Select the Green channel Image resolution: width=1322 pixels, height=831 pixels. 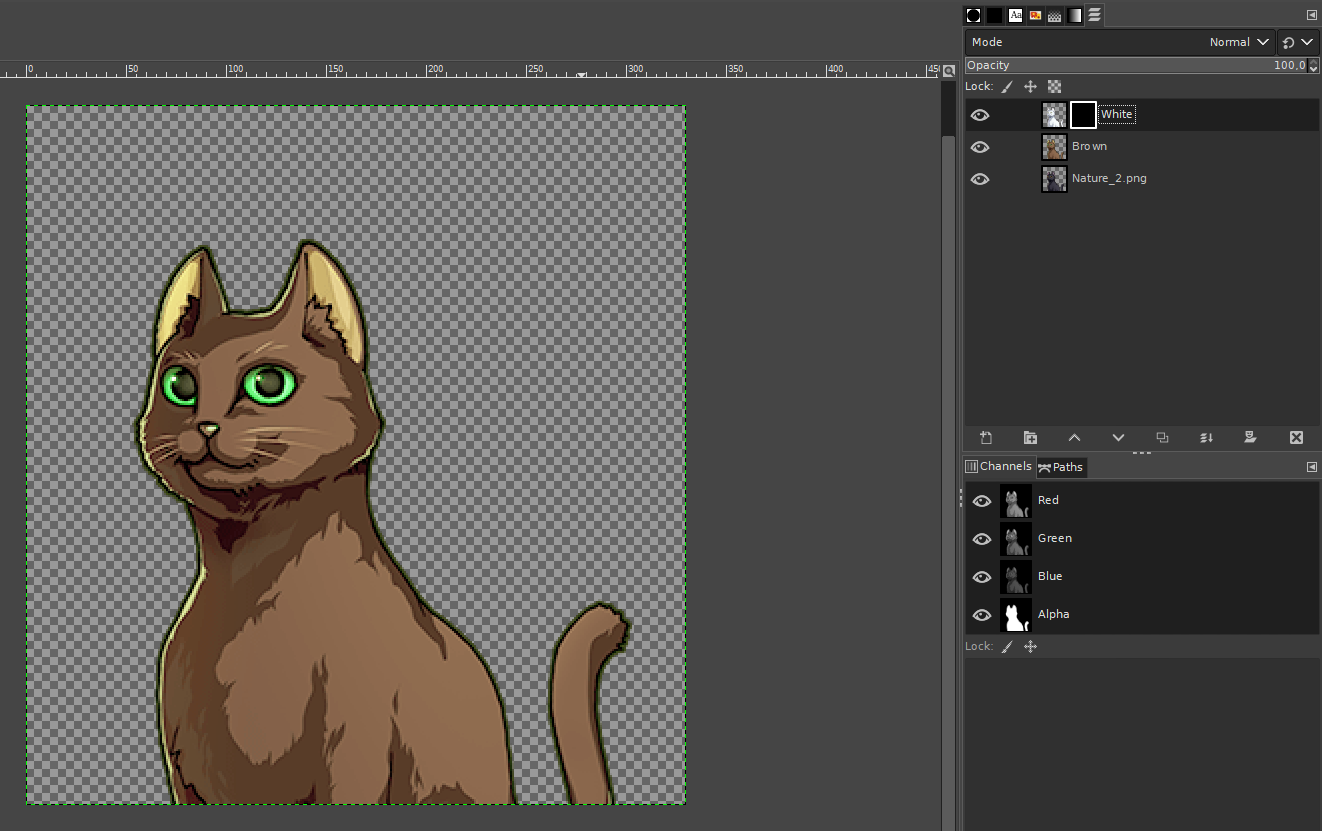click(1054, 538)
